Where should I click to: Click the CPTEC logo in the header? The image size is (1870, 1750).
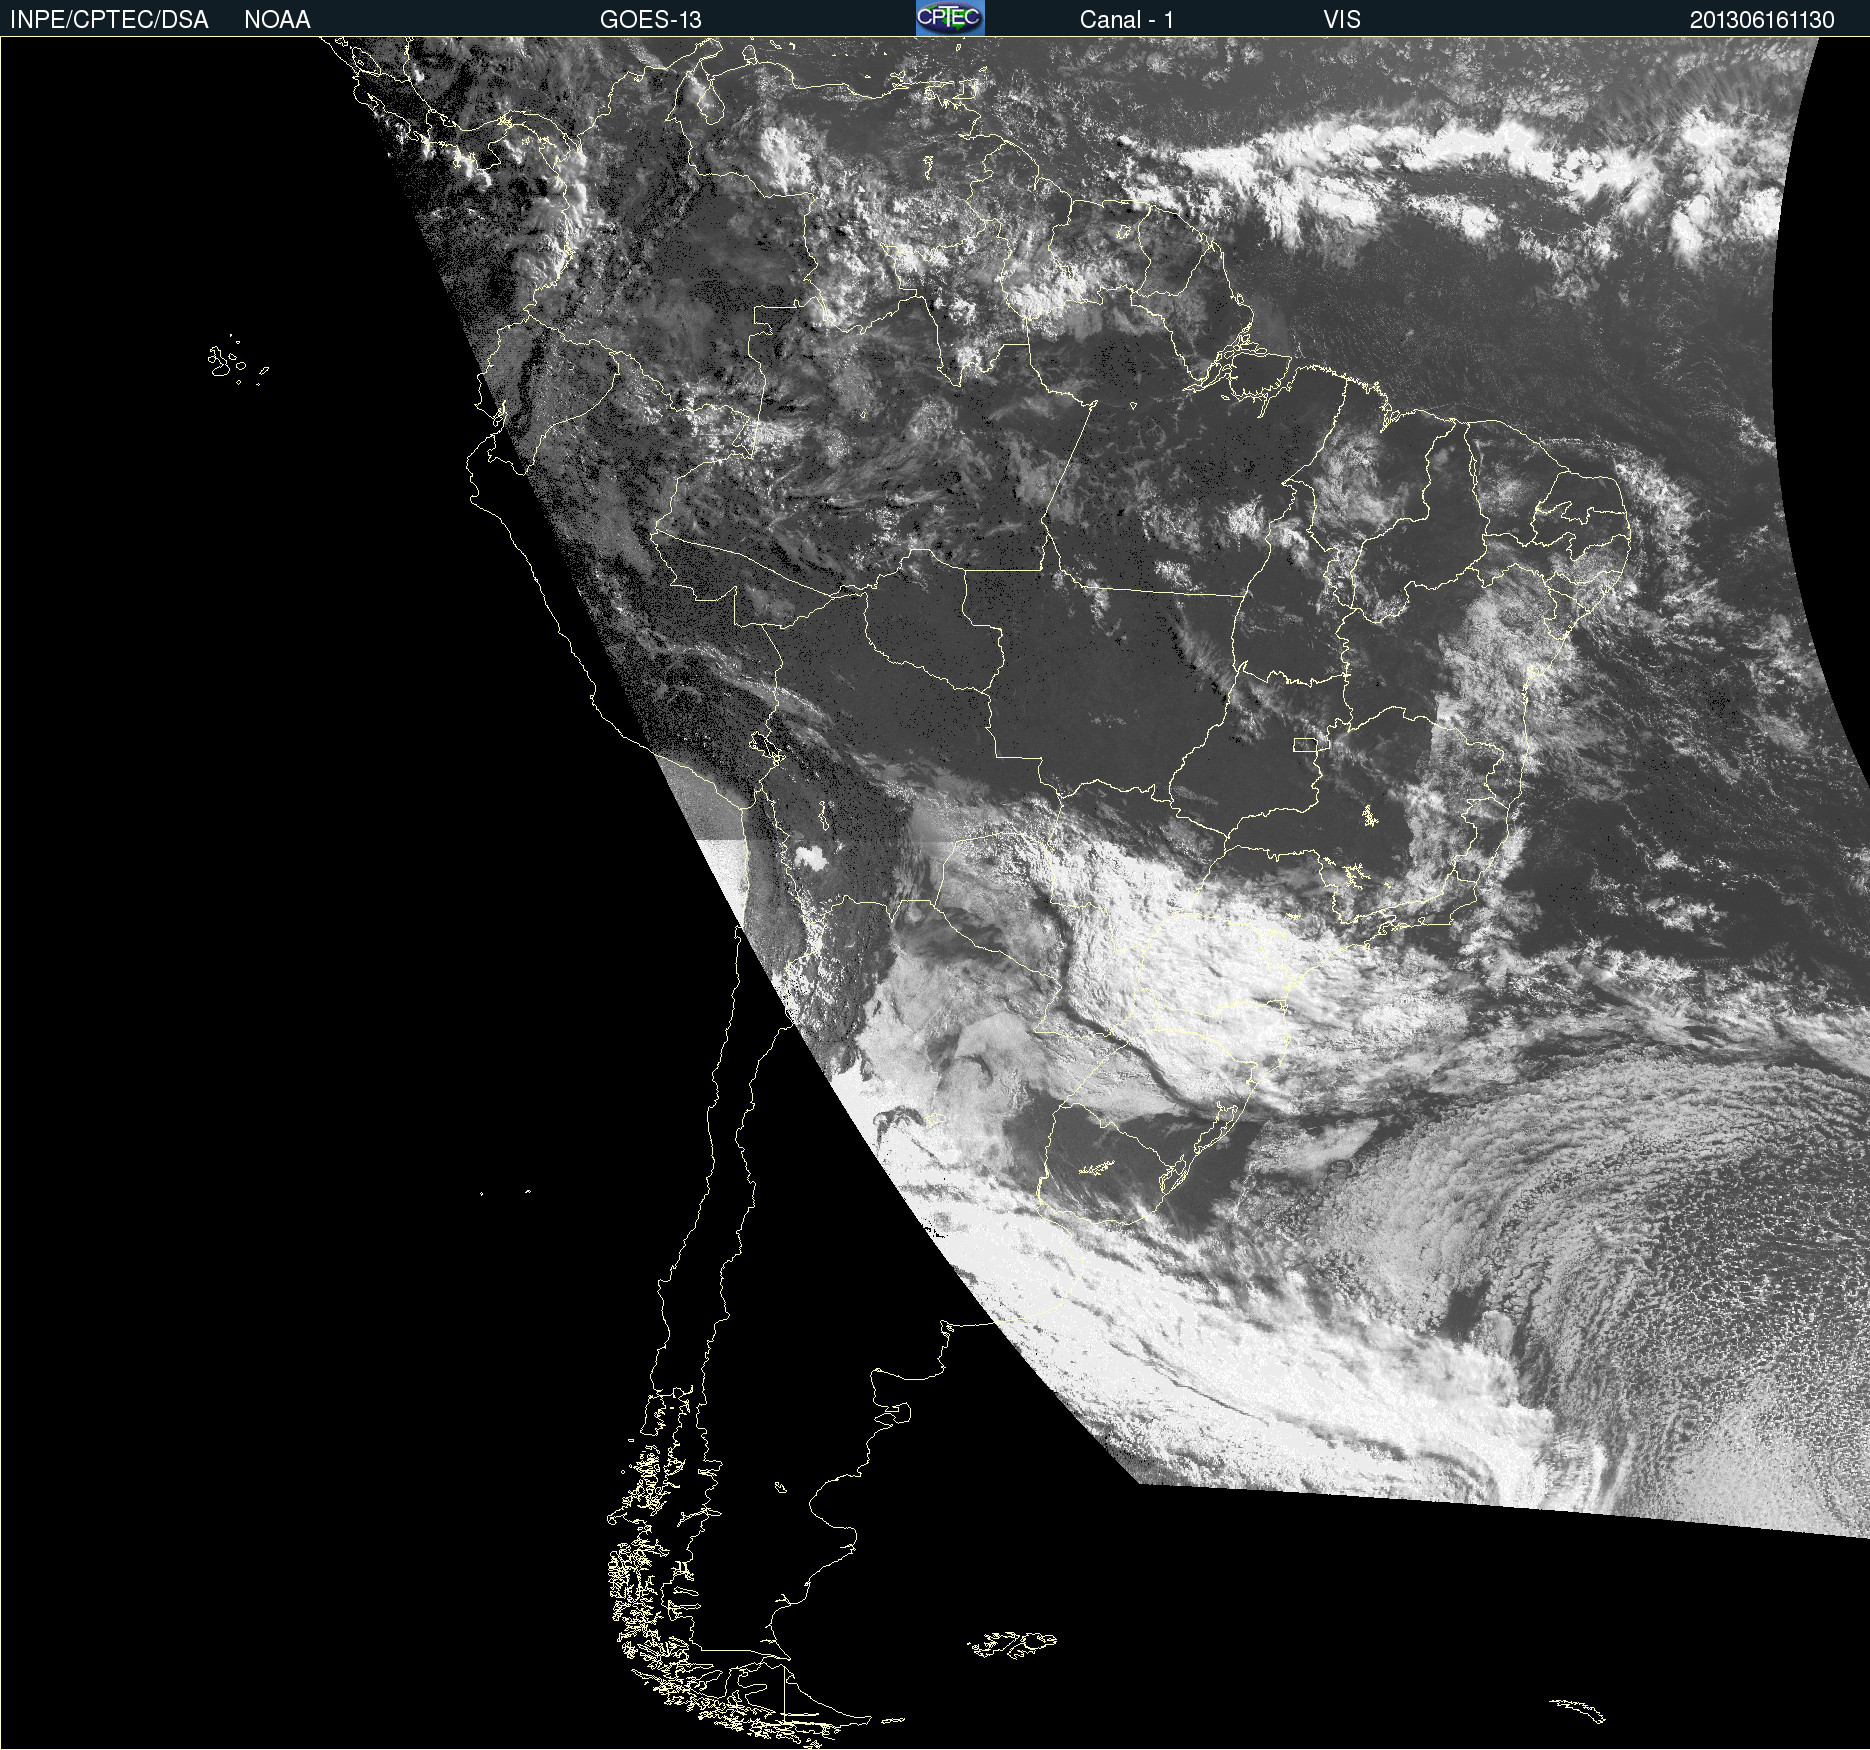pyautogui.click(x=949, y=18)
